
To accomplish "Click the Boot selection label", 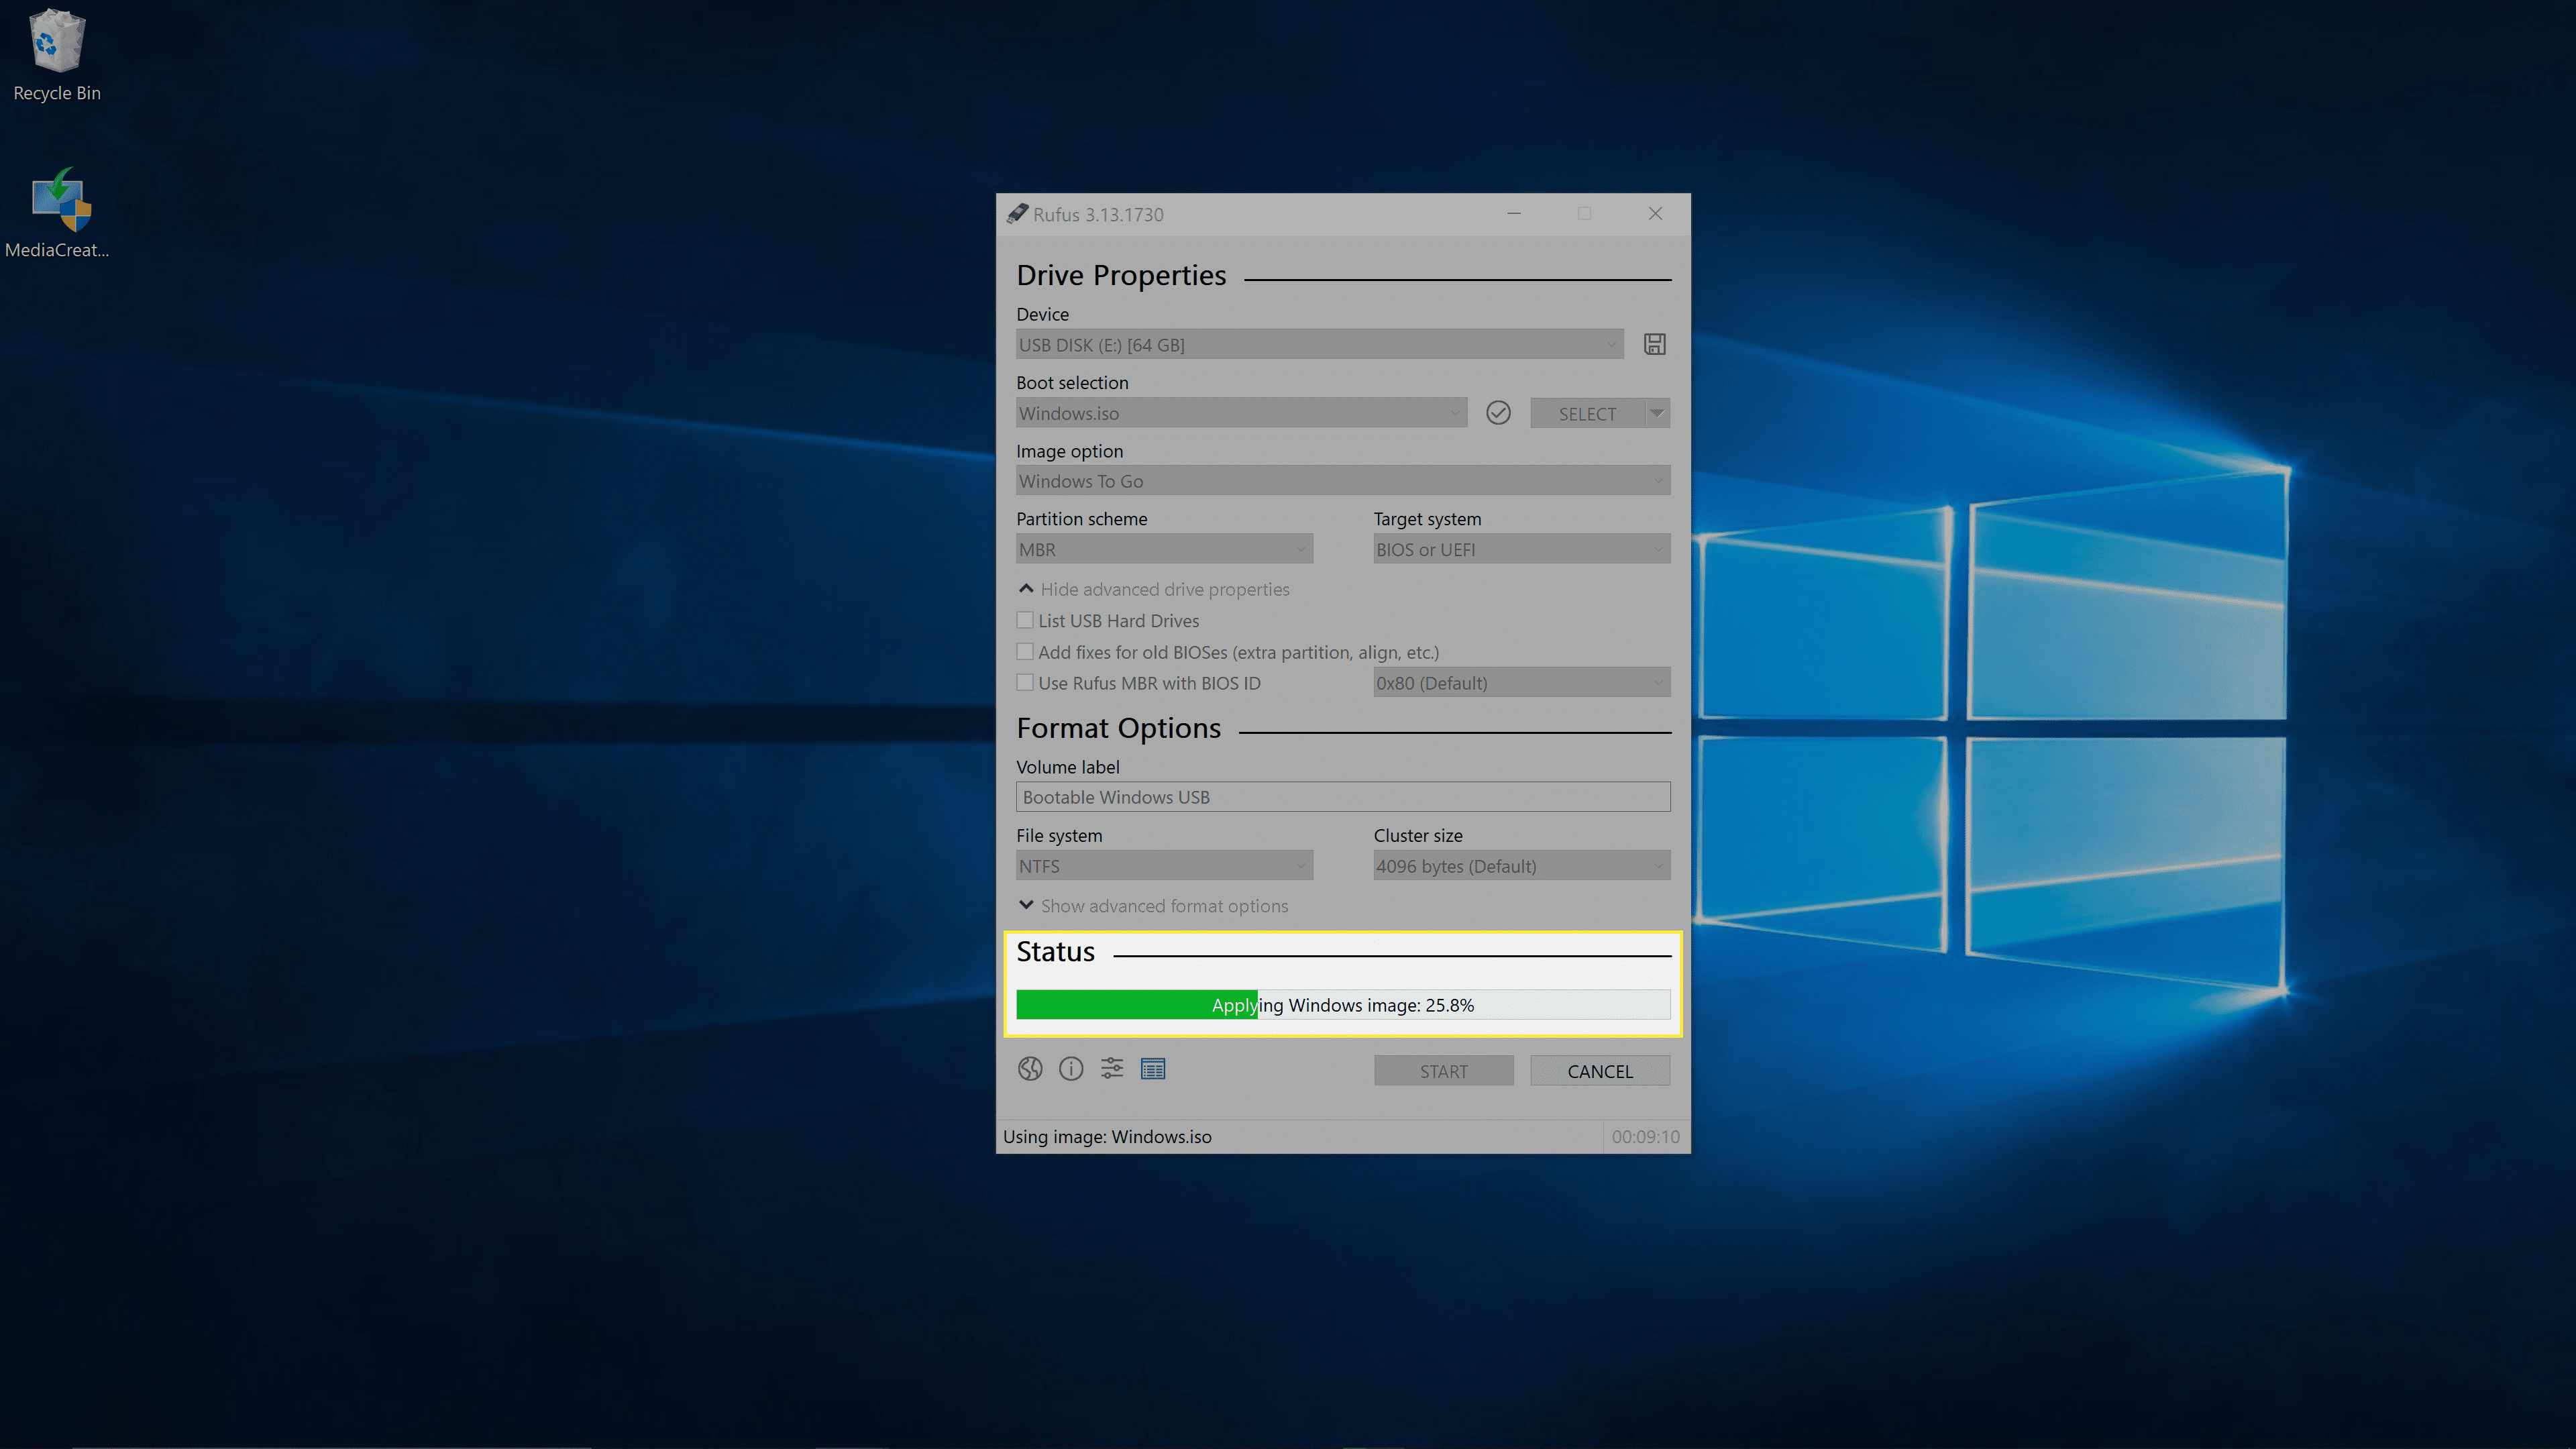I will point(1072,383).
